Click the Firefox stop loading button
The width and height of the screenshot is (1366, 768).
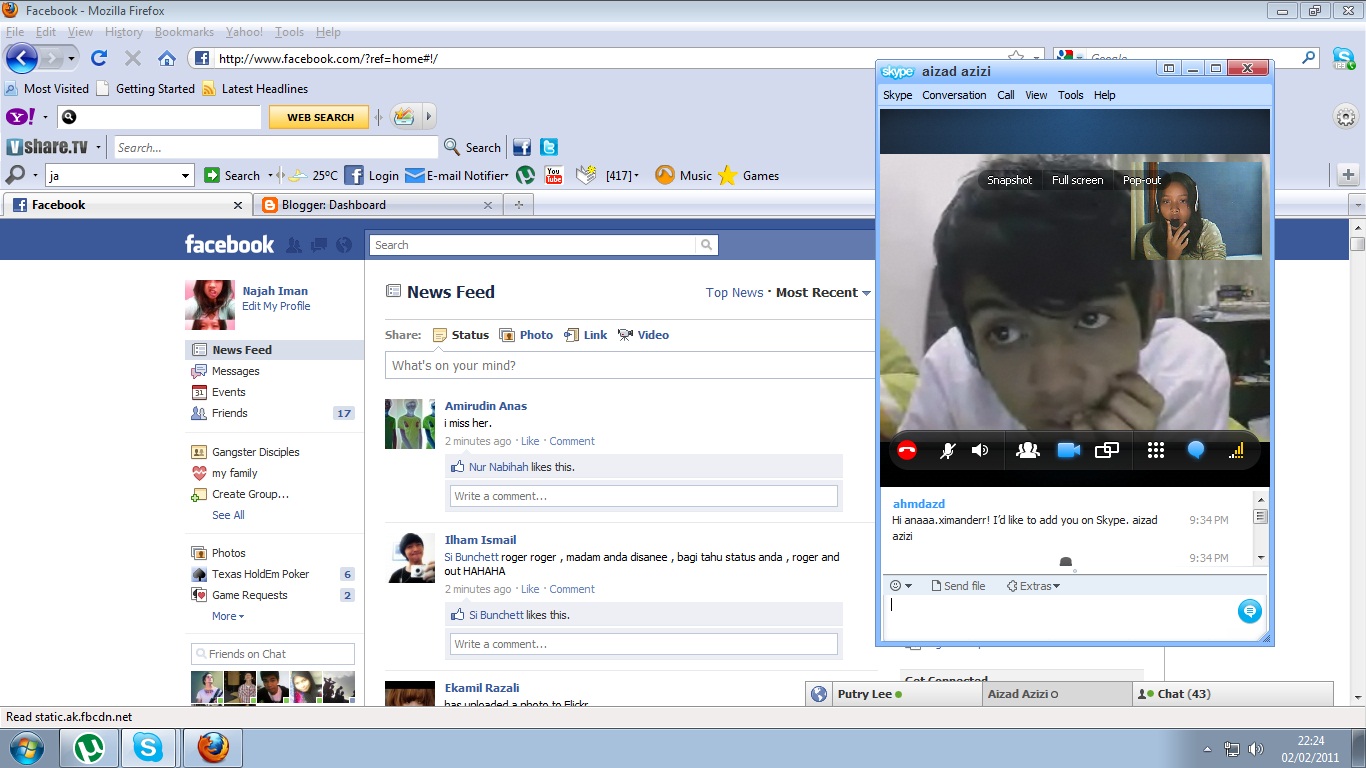tap(132, 58)
